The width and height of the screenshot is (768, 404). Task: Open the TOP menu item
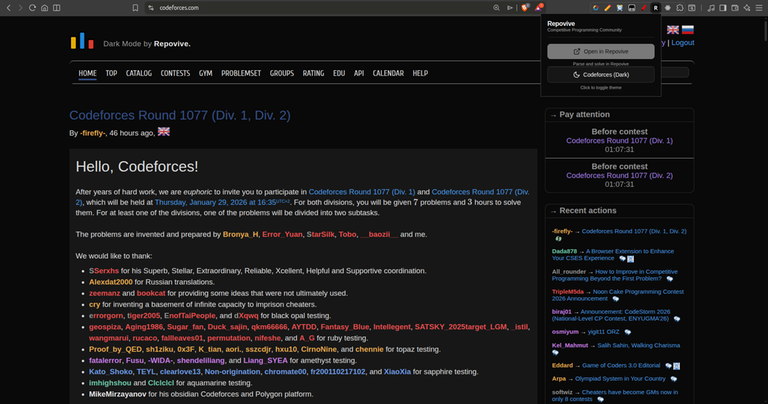click(x=111, y=73)
